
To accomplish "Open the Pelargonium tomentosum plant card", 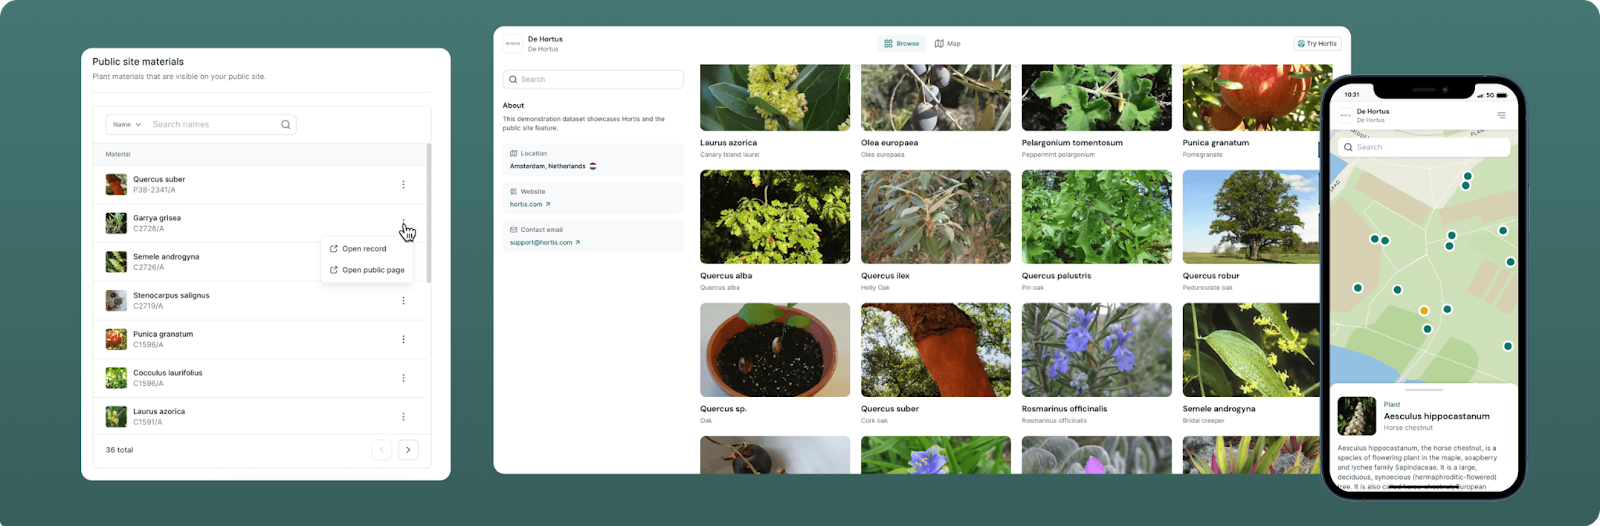I will 1097,111.
